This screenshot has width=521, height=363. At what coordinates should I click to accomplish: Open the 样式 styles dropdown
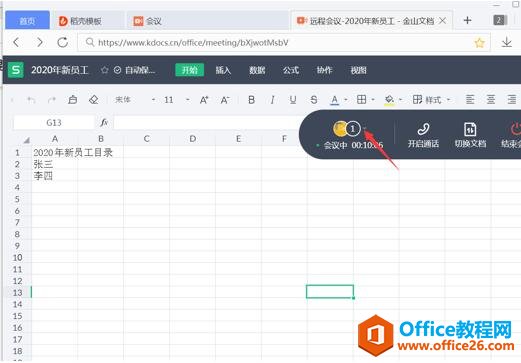[431, 100]
